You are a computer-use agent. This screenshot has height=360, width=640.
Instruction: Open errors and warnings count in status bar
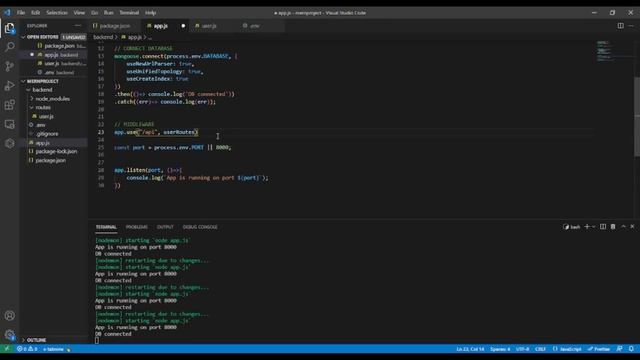click(x=27, y=349)
